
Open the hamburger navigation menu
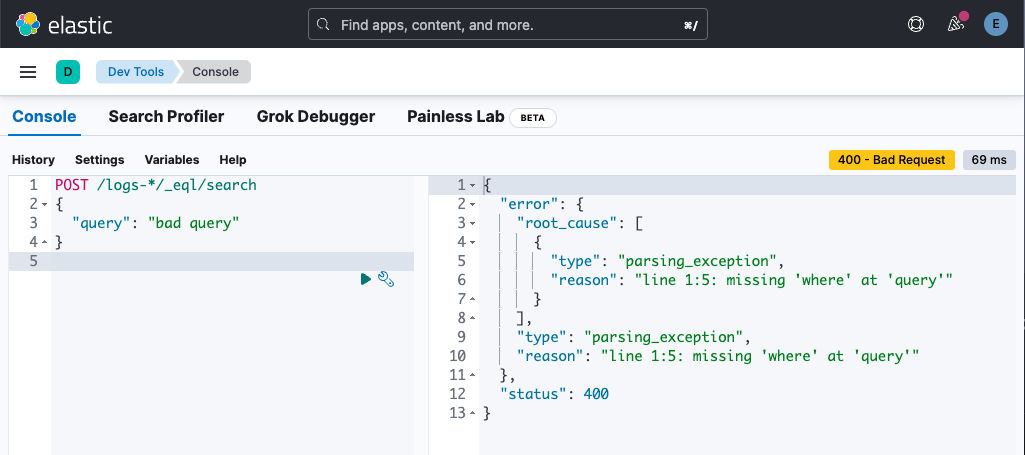coord(28,72)
